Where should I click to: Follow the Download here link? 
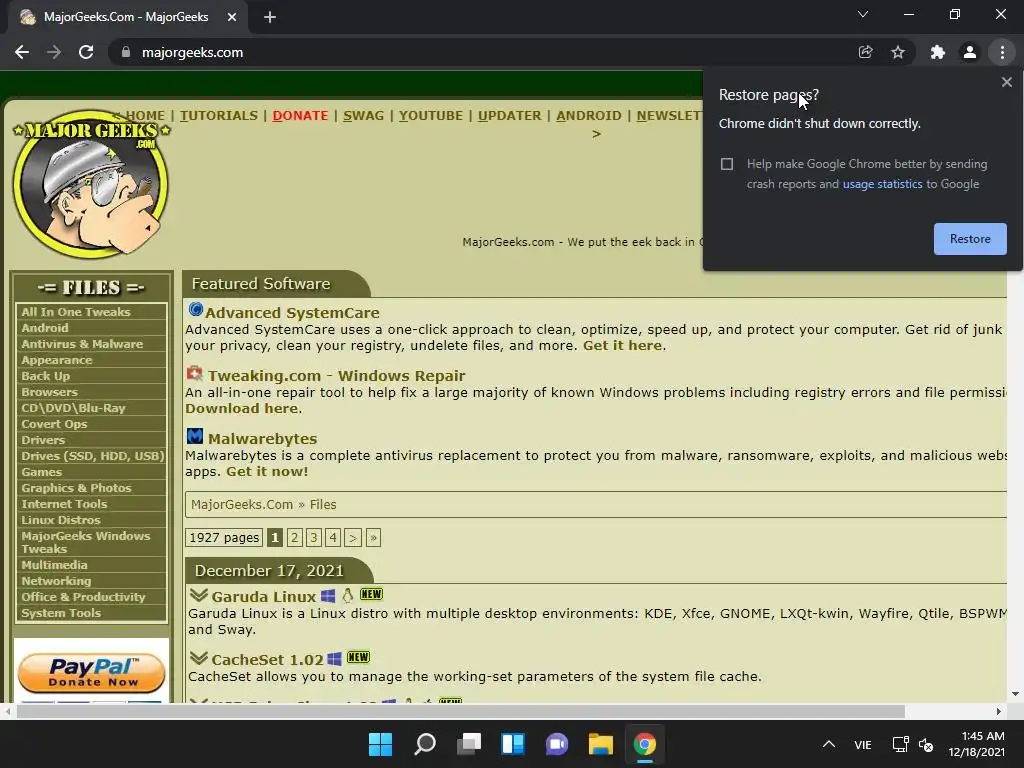(x=241, y=408)
